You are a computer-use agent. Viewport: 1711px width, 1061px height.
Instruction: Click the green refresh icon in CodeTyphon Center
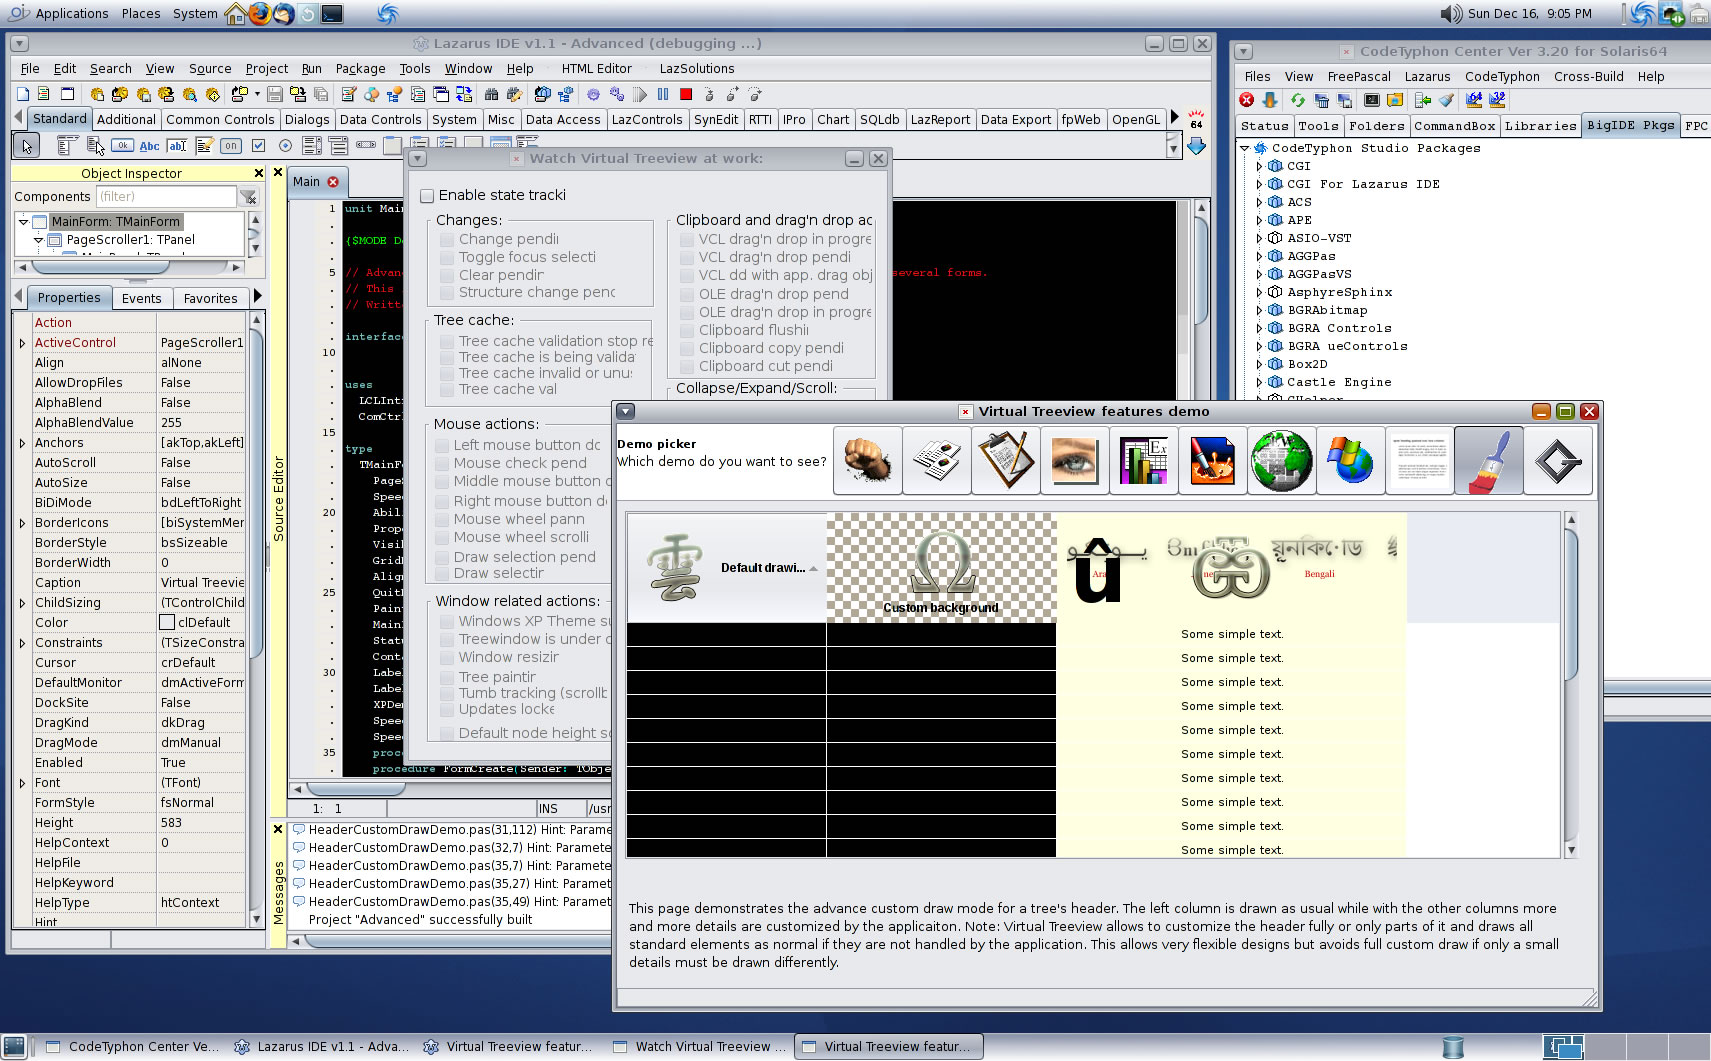(x=1297, y=100)
